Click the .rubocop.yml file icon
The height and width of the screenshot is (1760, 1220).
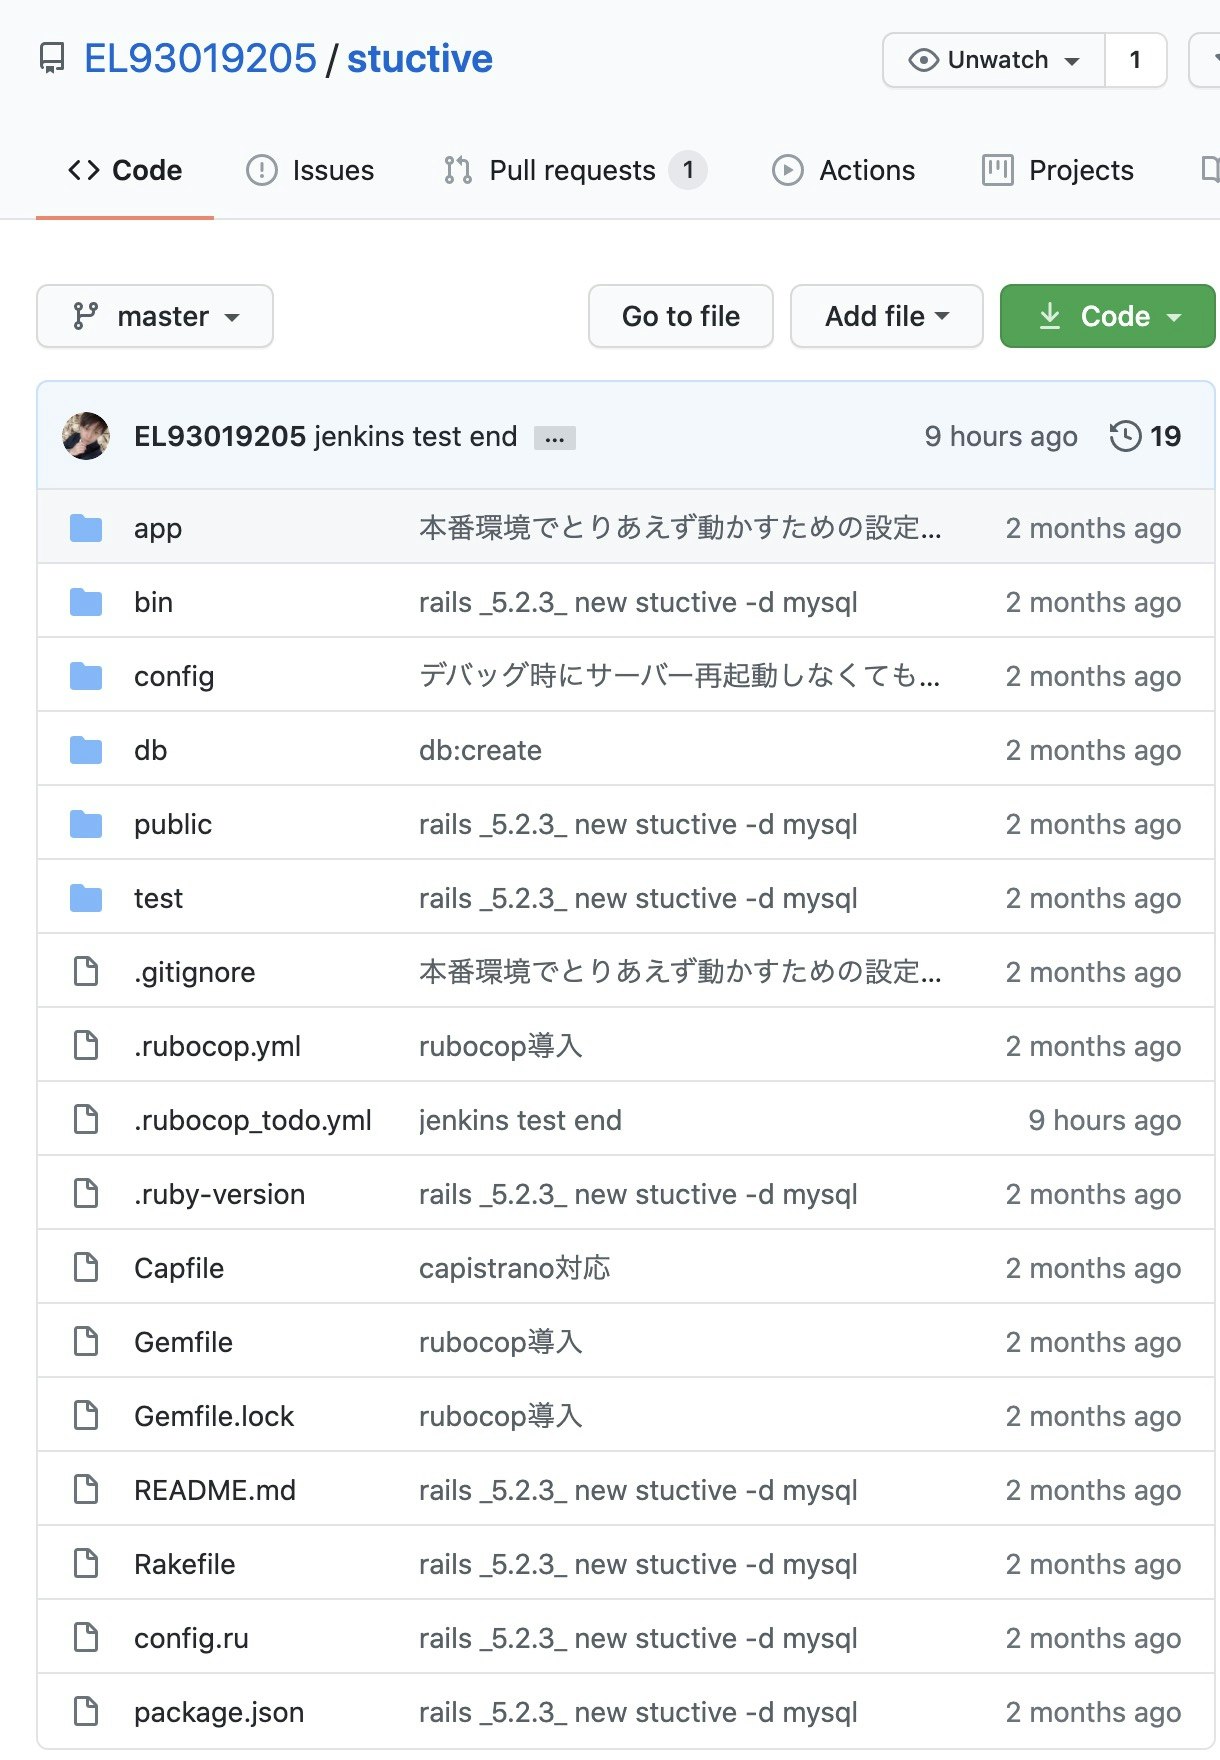point(86,1045)
